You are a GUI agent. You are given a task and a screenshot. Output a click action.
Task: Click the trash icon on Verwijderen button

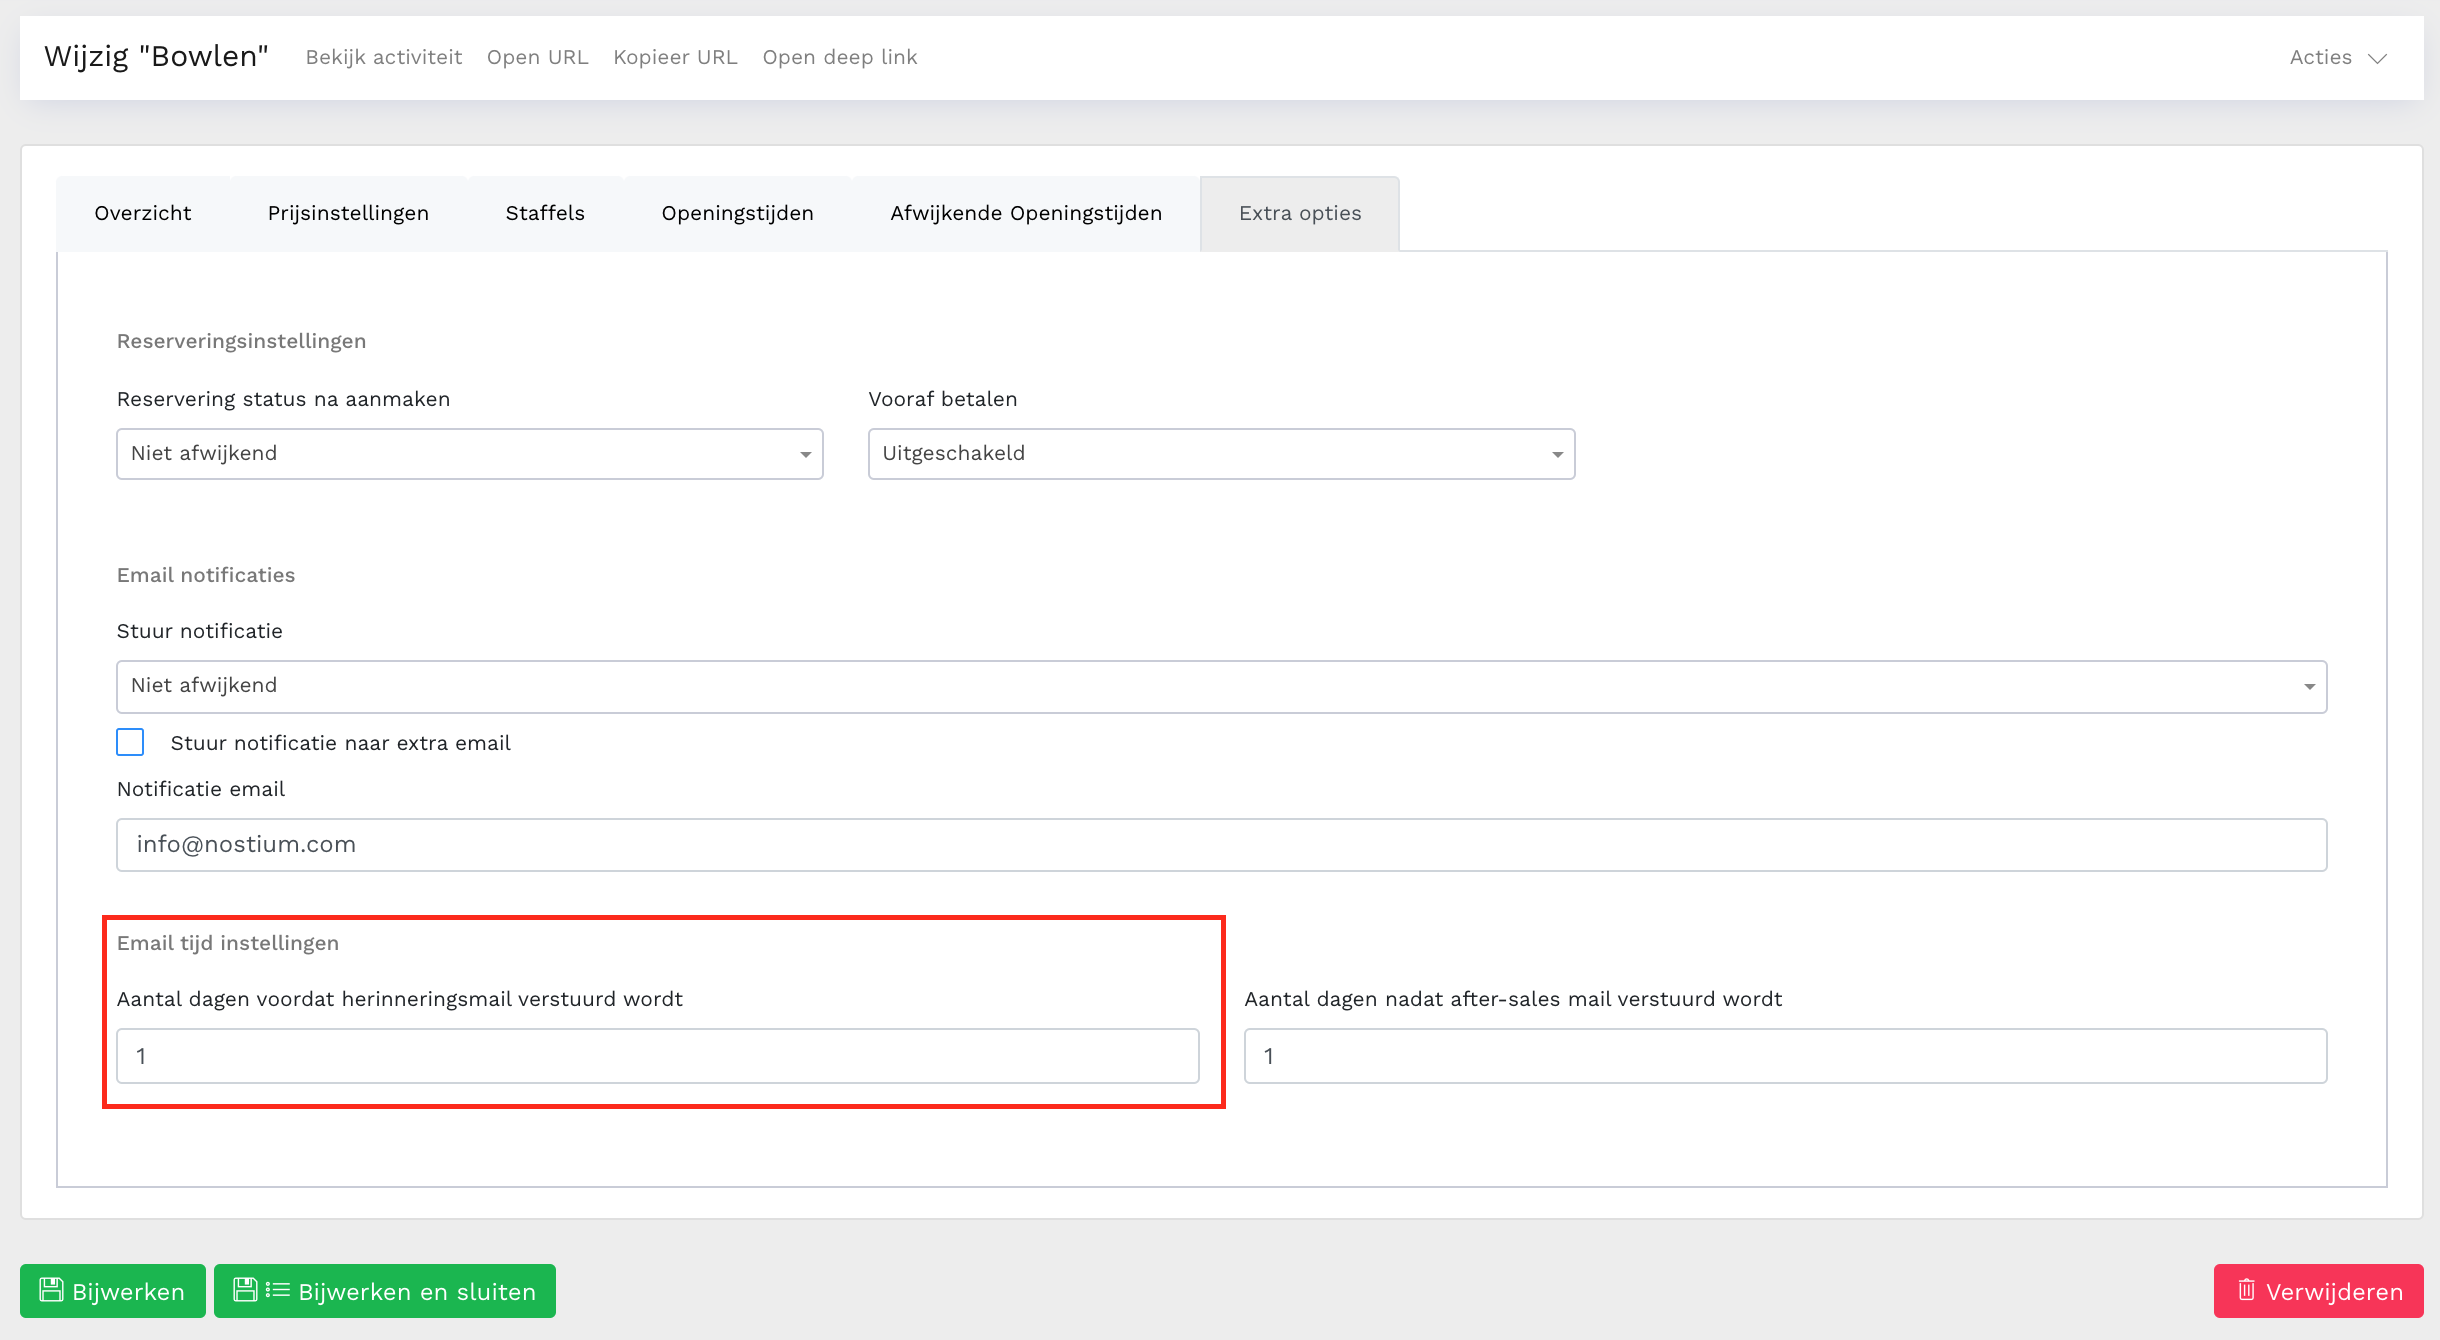(2246, 1290)
